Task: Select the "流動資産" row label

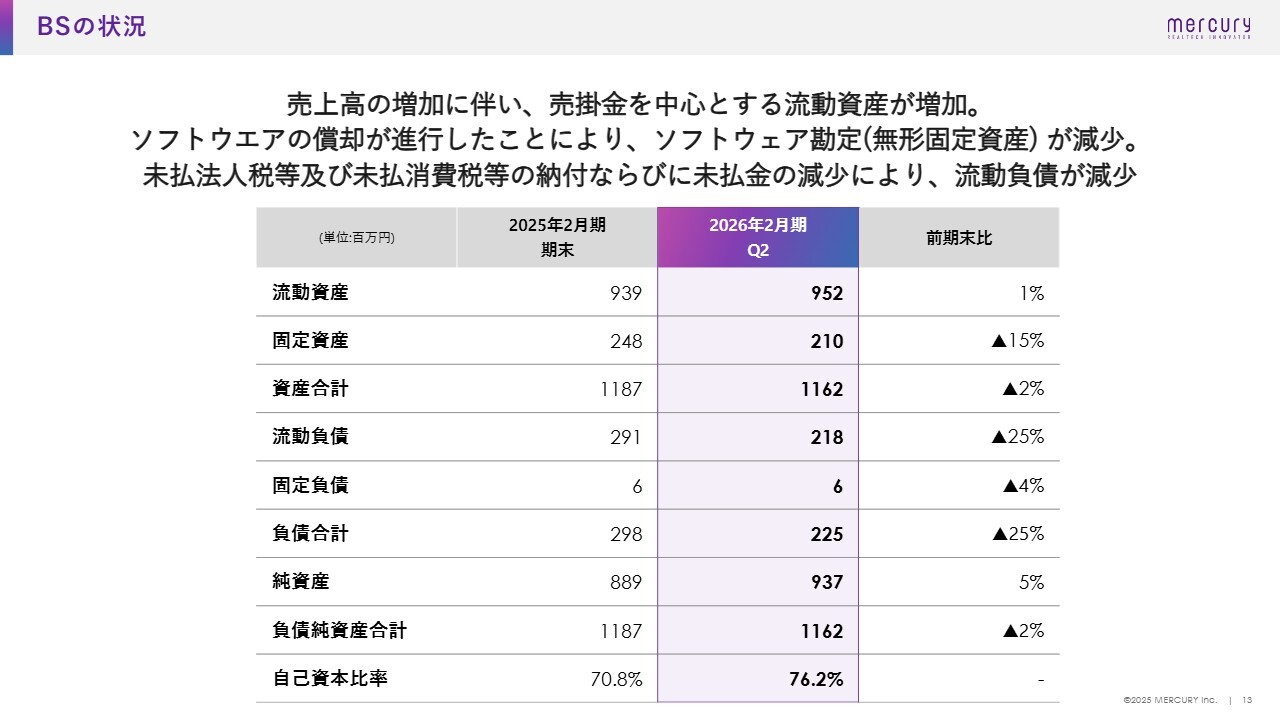Action: pyautogui.click(x=310, y=293)
